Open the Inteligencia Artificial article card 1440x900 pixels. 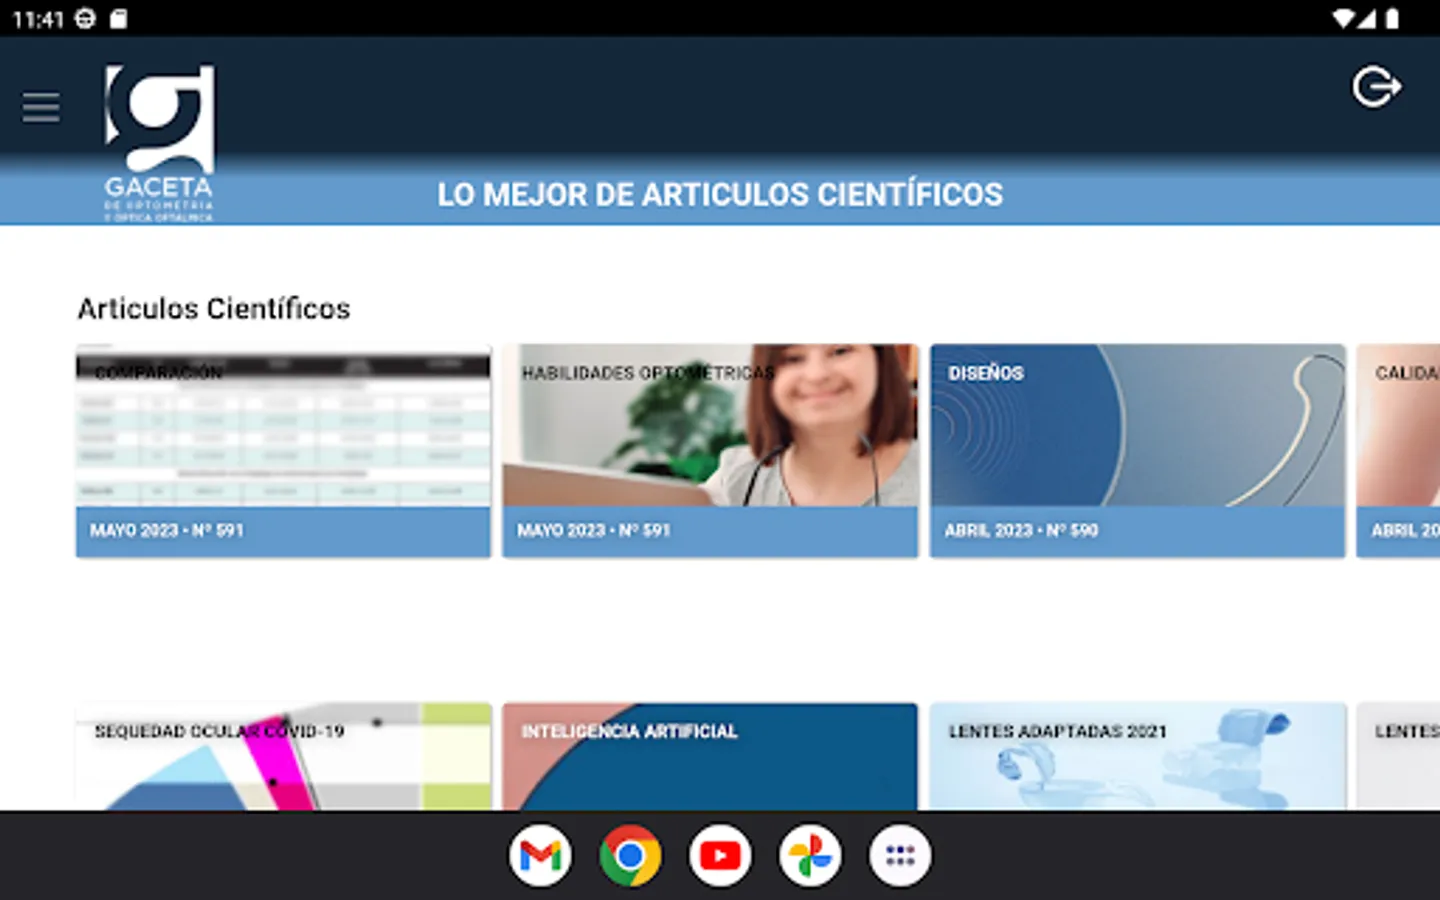[710, 756]
